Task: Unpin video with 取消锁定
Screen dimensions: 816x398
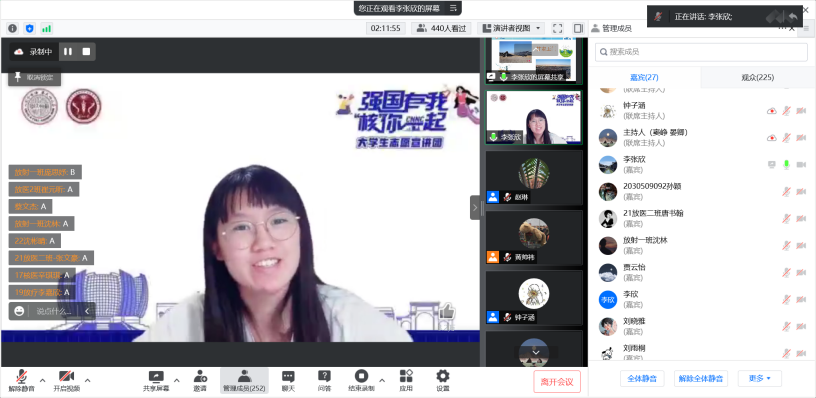Action: tap(34, 77)
